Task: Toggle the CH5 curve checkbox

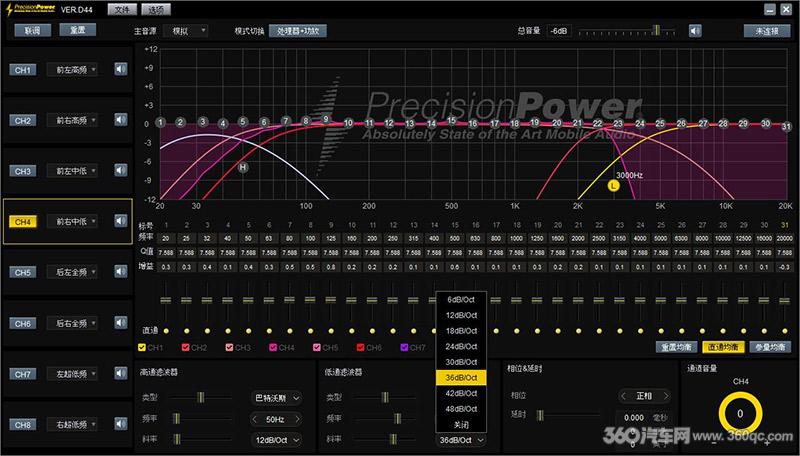Action: (x=317, y=347)
